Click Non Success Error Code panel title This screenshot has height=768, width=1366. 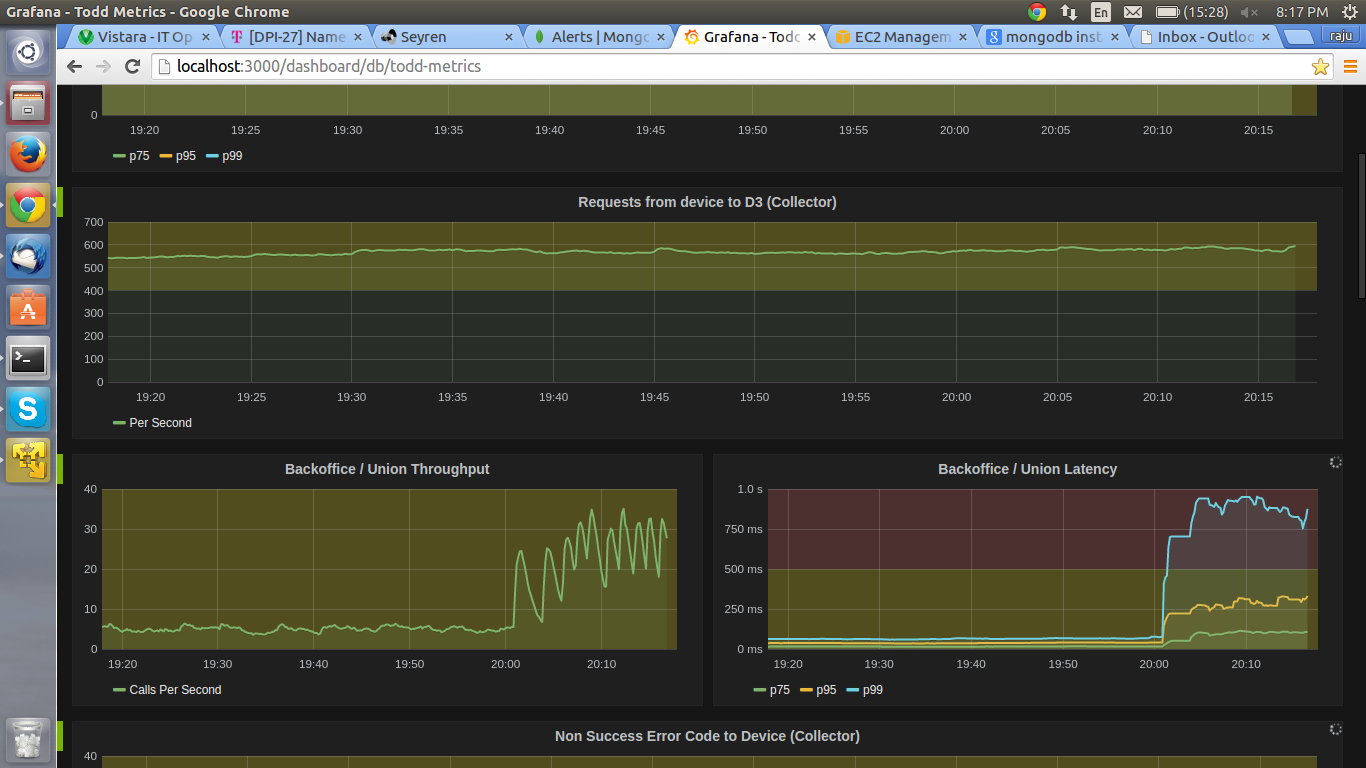(707, 736)
